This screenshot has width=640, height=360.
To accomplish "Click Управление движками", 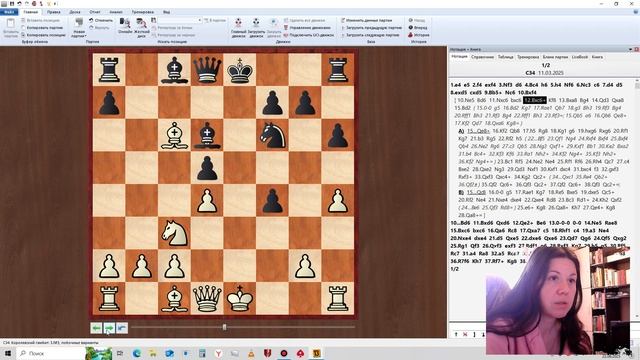I will coord(307,28).
